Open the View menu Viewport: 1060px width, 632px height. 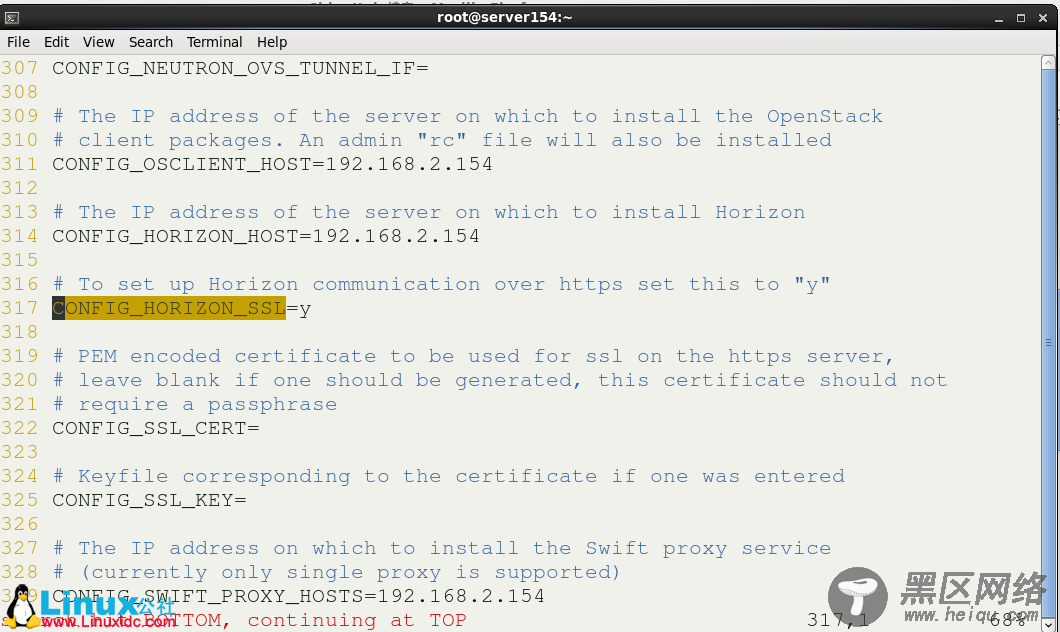tap(99, 42)
